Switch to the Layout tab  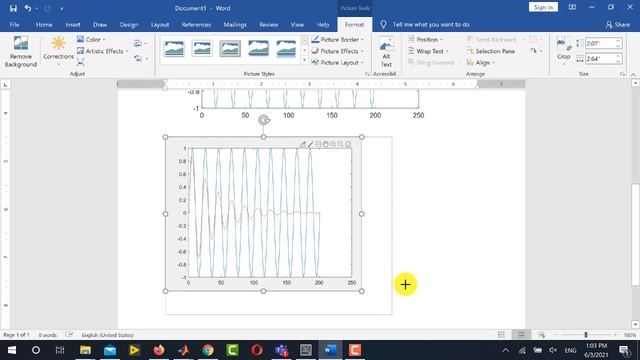(x=160, y=24)
